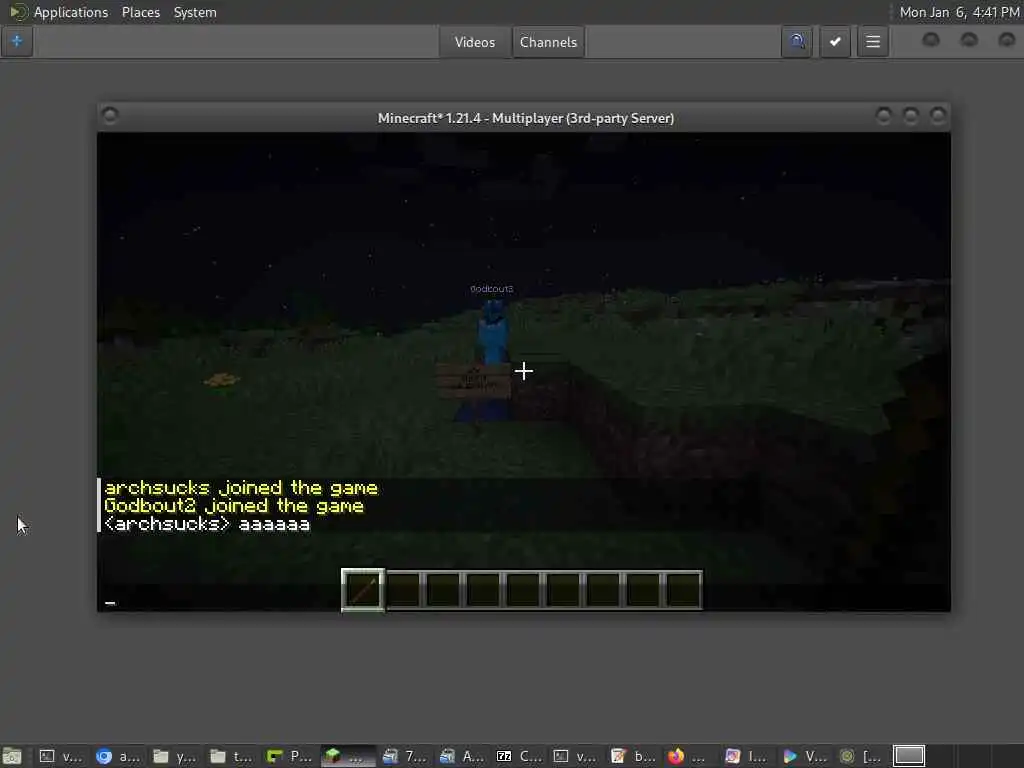Viewport: 1024px width, 768px height.
Task: Open the green 'P...' taskbar item
Action: point(289,756)
